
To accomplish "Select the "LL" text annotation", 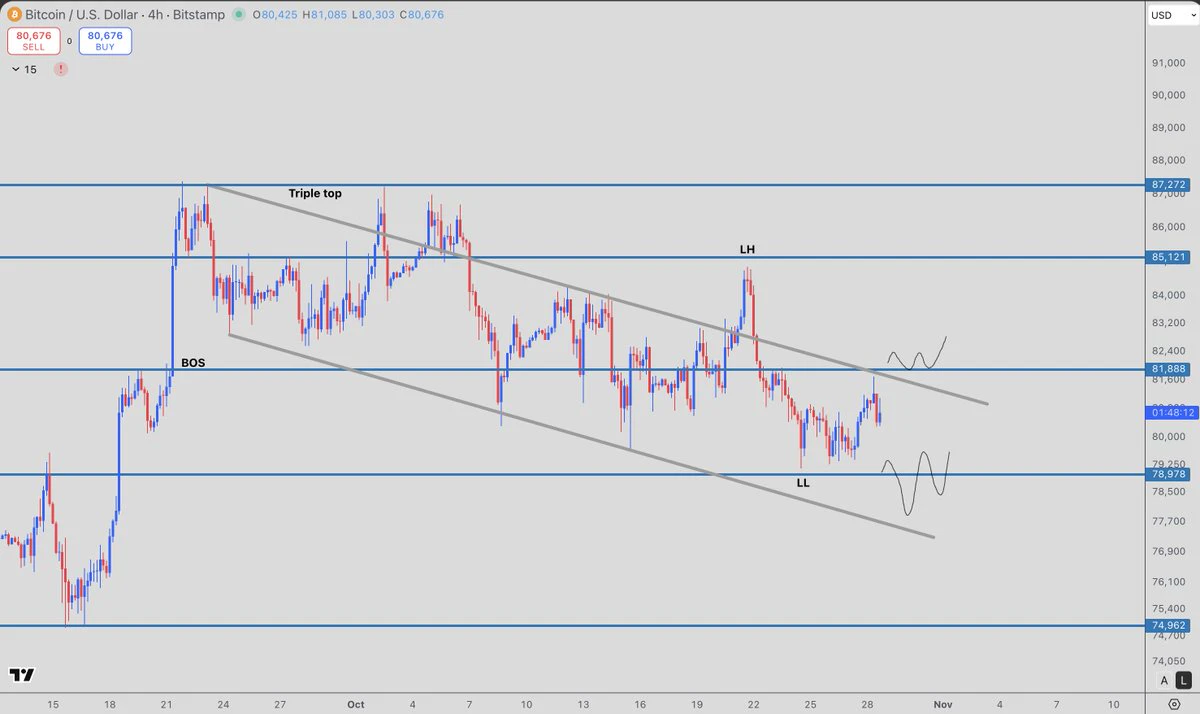I will point(803,483).
